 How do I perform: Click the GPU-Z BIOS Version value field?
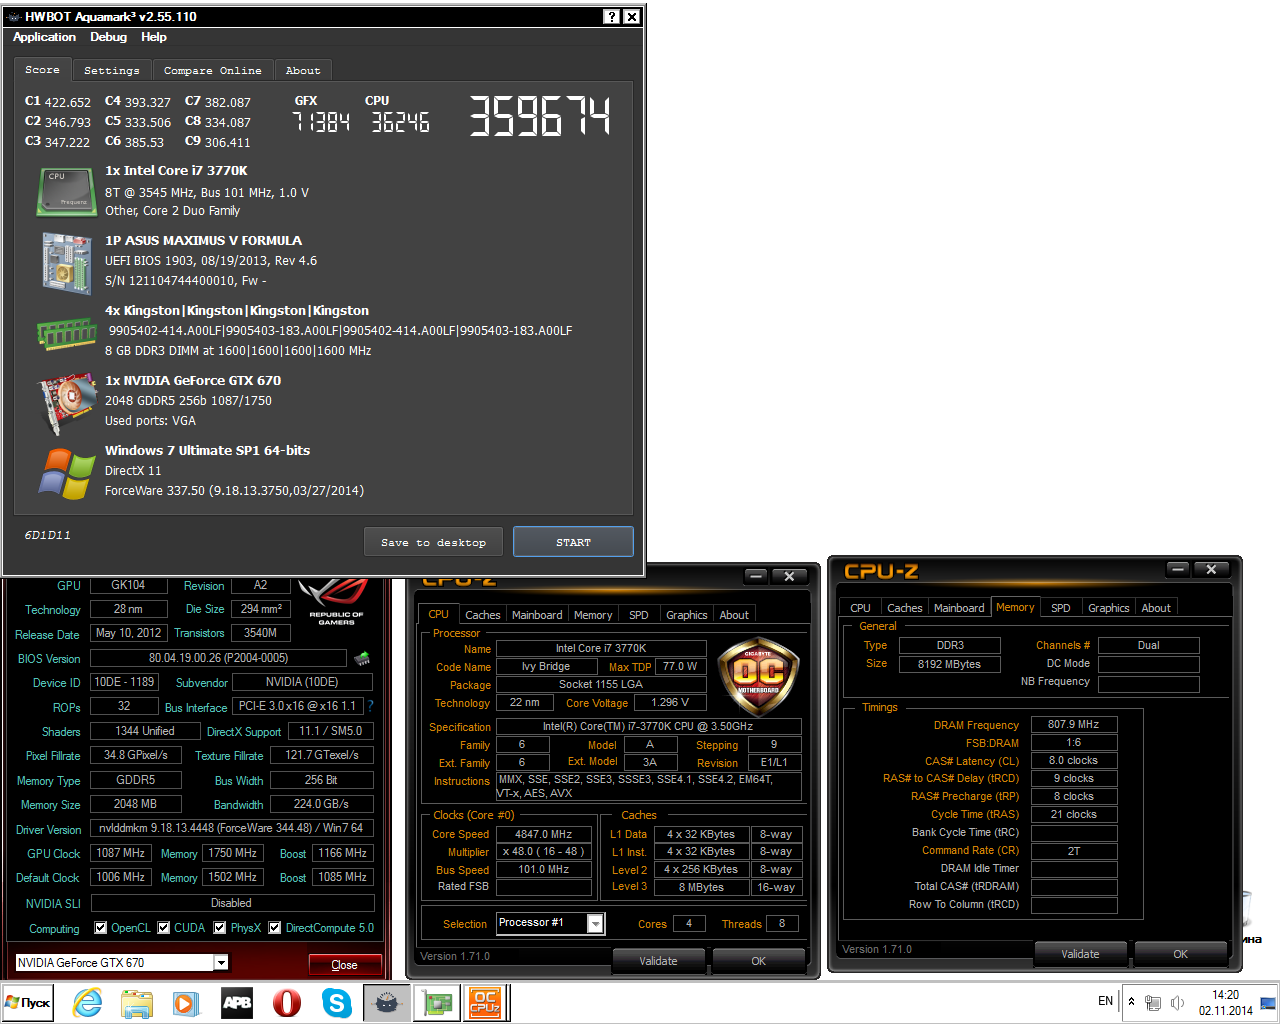(x=218, y=658)
